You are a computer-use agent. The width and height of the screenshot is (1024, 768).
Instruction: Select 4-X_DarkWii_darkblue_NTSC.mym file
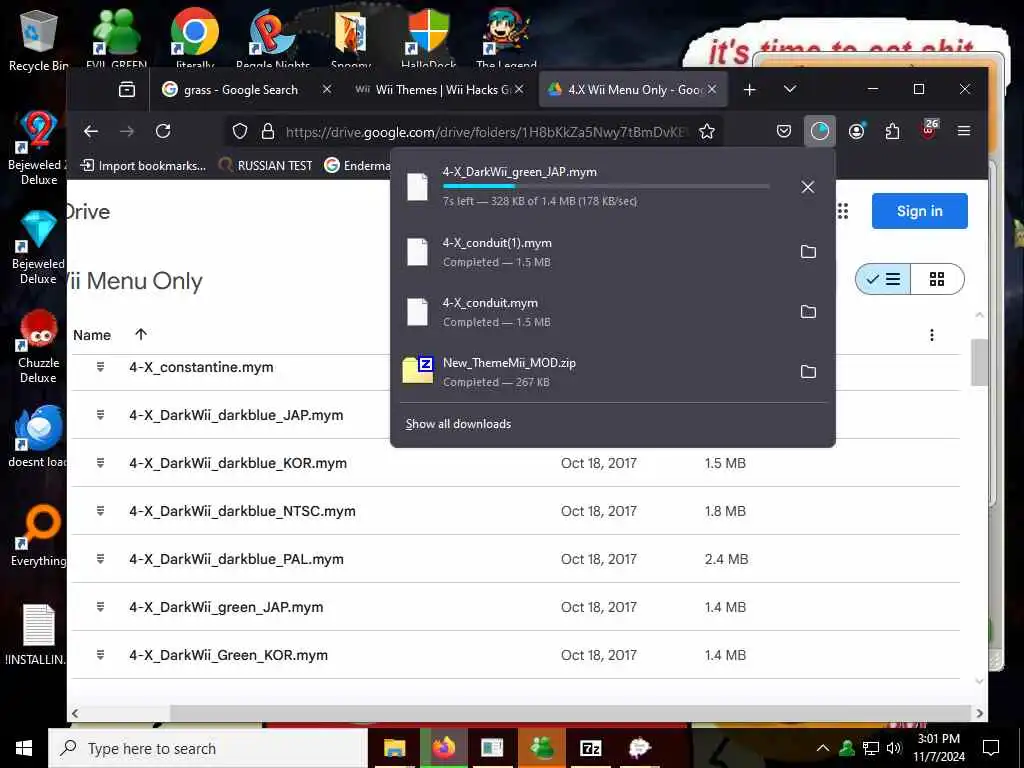coord(242,511)
